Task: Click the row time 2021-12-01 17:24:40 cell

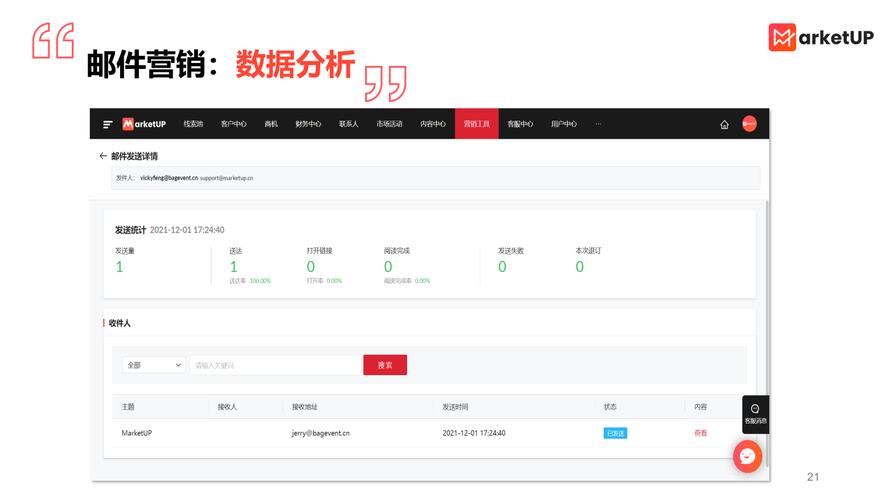Action: (474, 433)
